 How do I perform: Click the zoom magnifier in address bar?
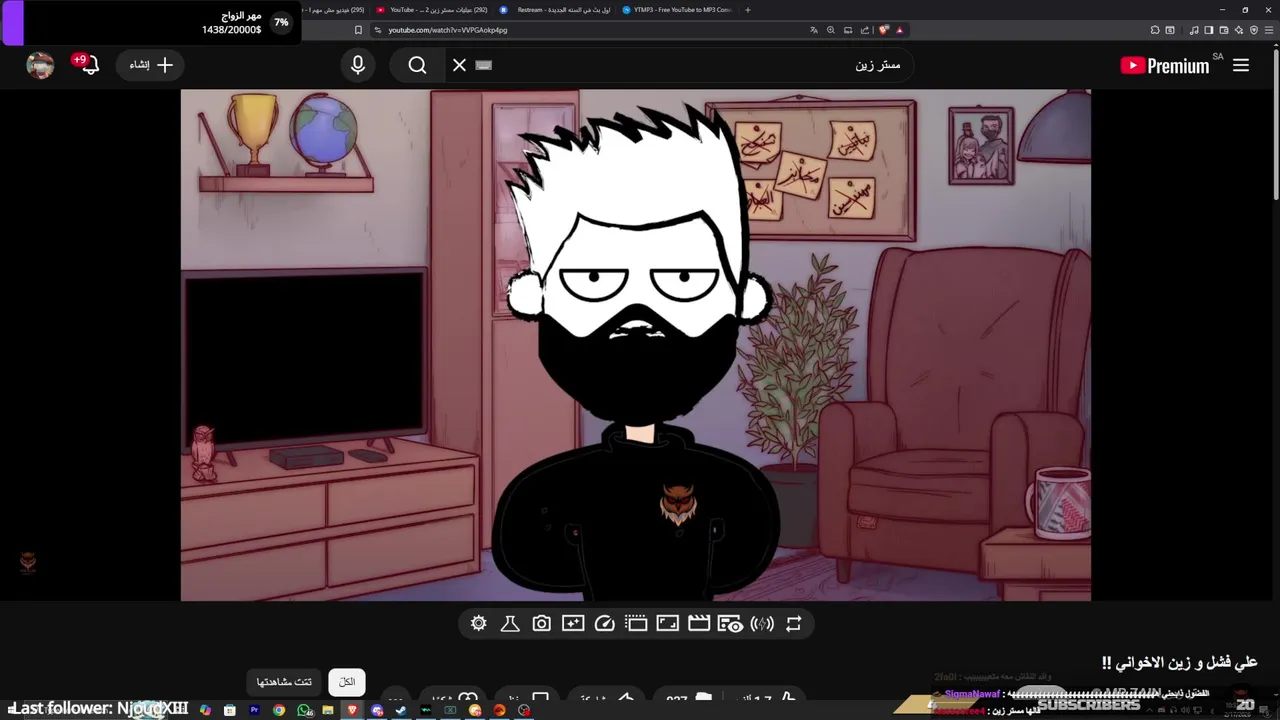point(831,30)
